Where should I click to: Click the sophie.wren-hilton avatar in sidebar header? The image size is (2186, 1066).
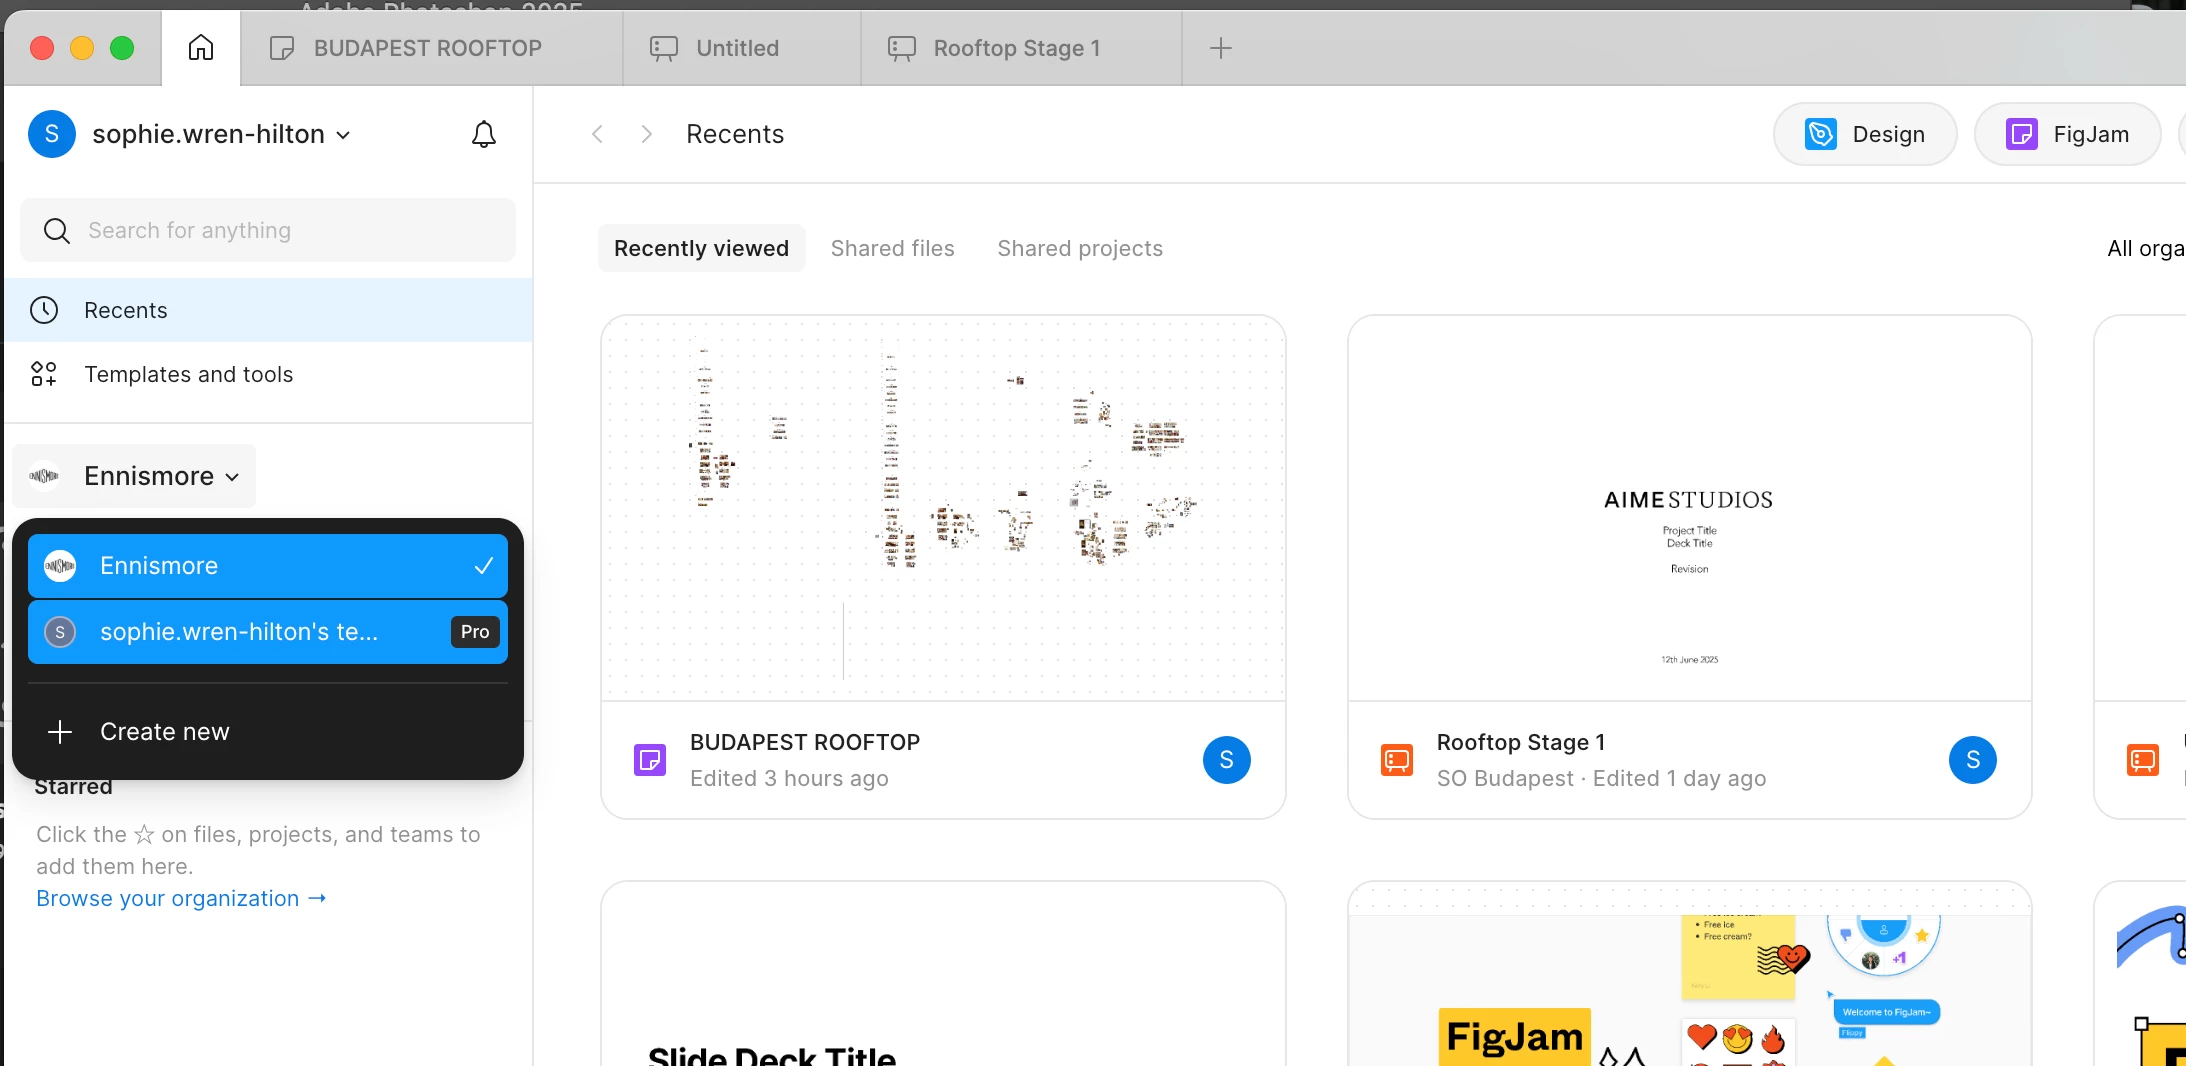pos(52,134)
